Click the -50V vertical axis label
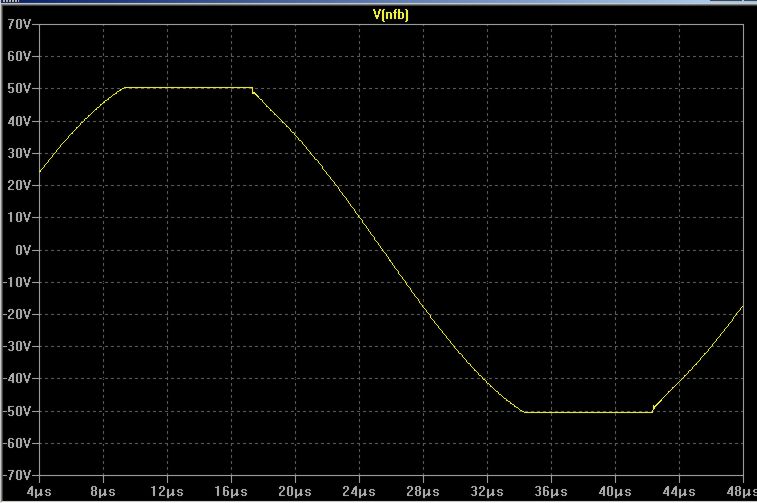Image resolution: width=757 pixels, height=503 pixels. click(x=17, y=411)
